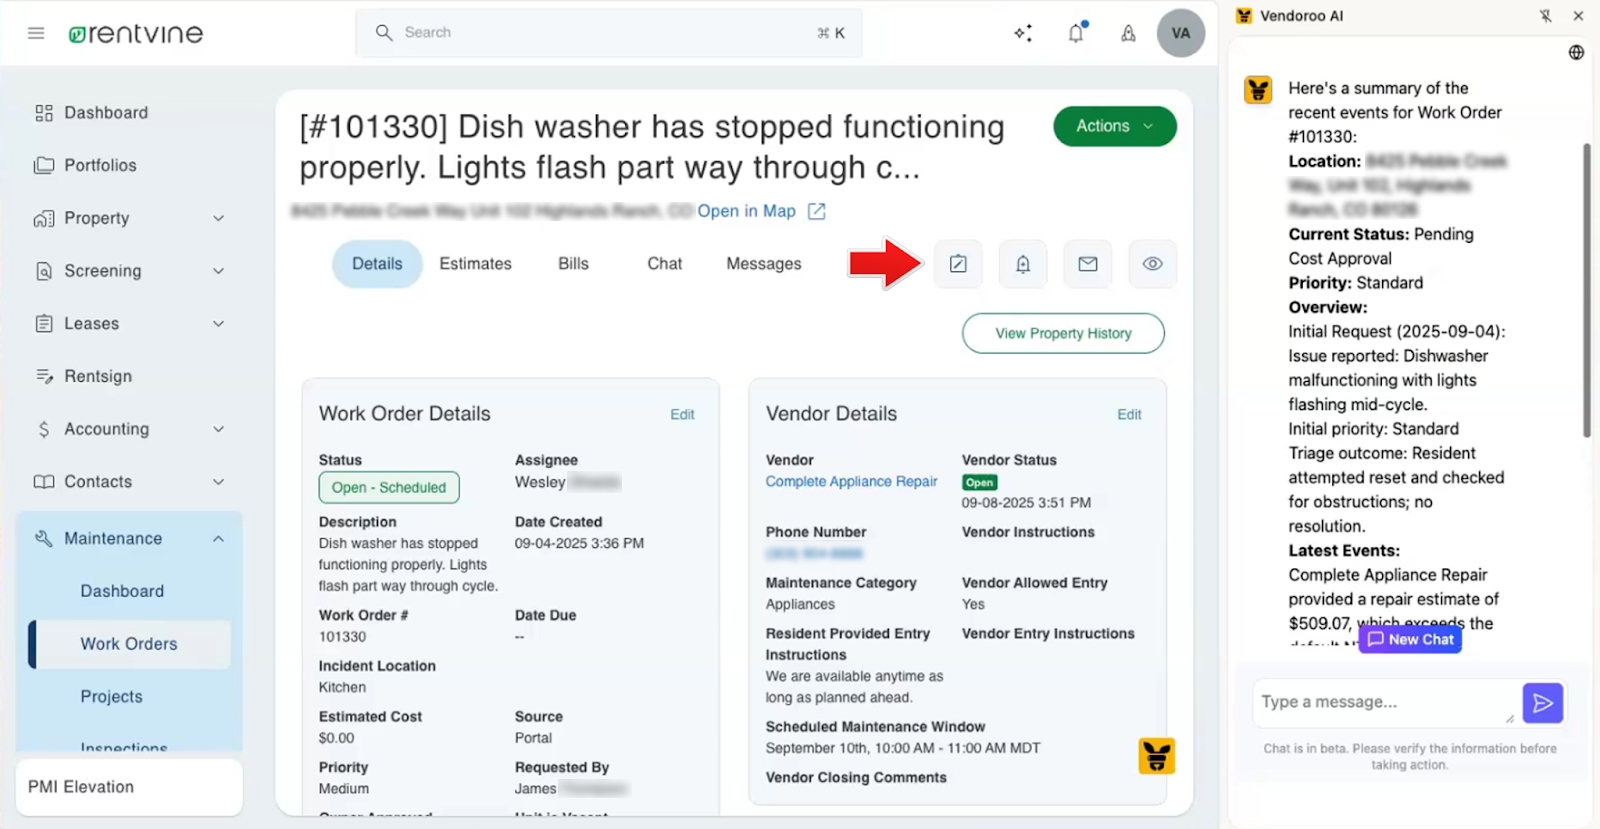Image resolution: width=1600 pixels, height=829 pixels.
Task: Toggle the eye visibility icon
Action: point(1152,264)
